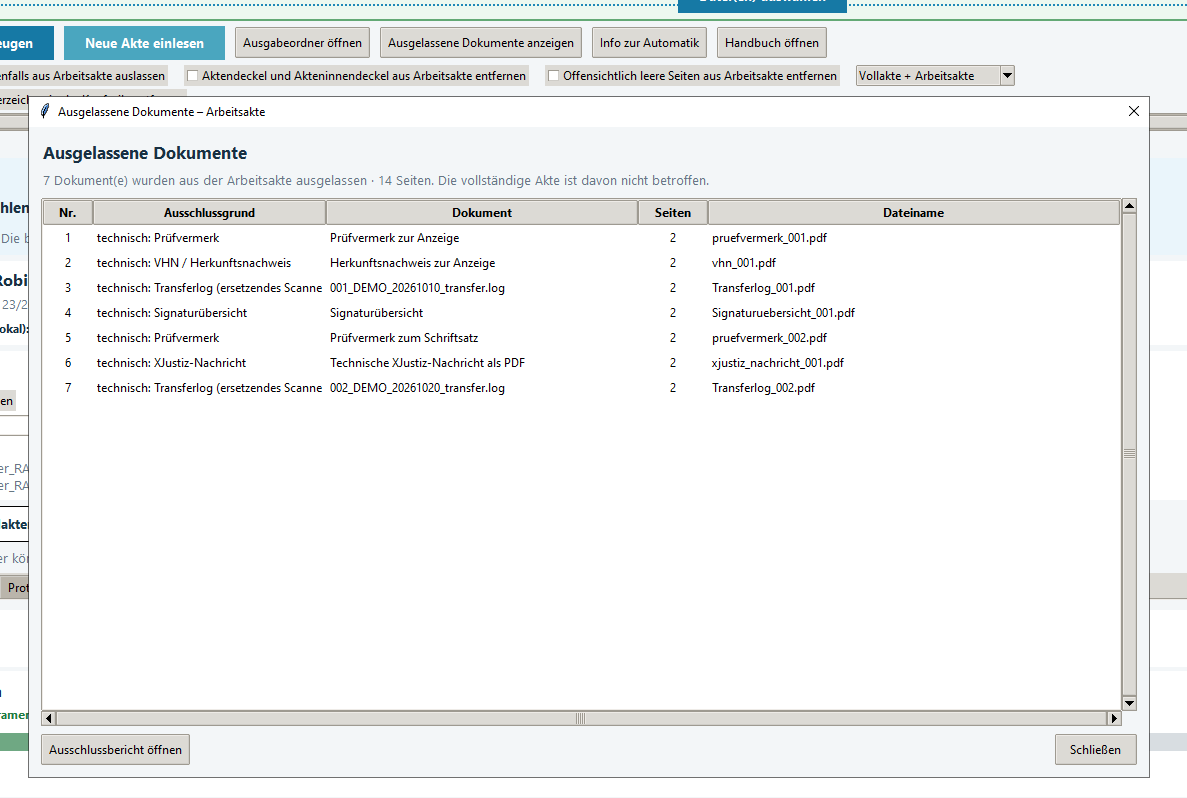Click the horizontal scrollbar thumb

(581, 718)
